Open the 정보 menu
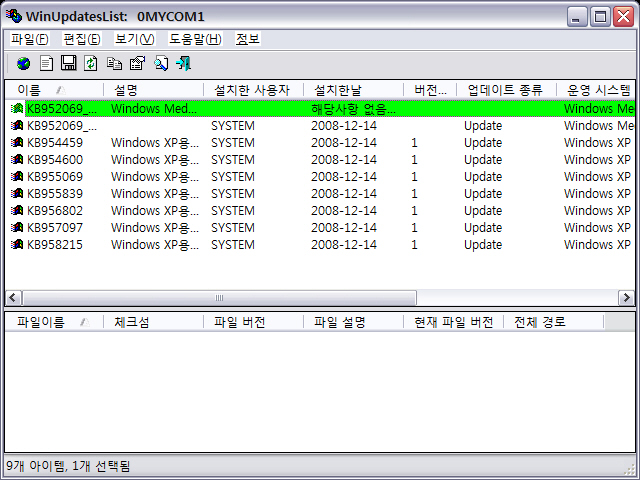The image size is (640, 480). (247, 39)
